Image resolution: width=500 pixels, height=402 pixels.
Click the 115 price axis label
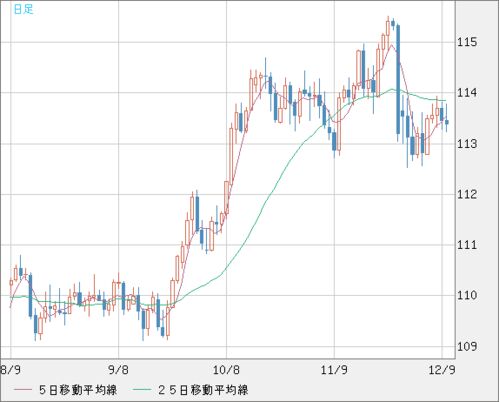point(467,42)
